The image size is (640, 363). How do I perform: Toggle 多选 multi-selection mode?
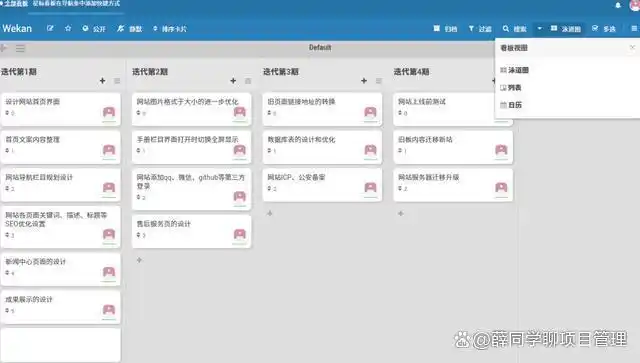coord(604,29)
